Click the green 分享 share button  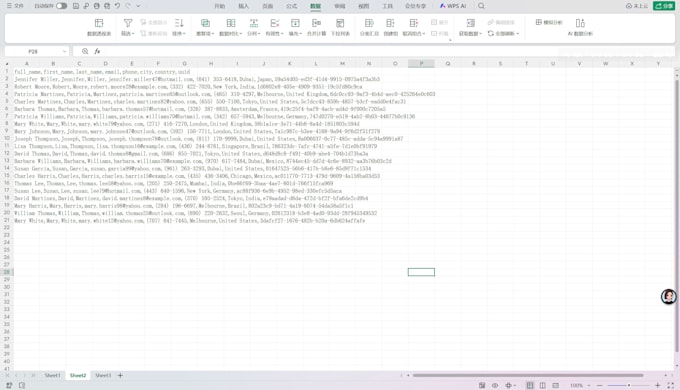[x=664, y=6]
